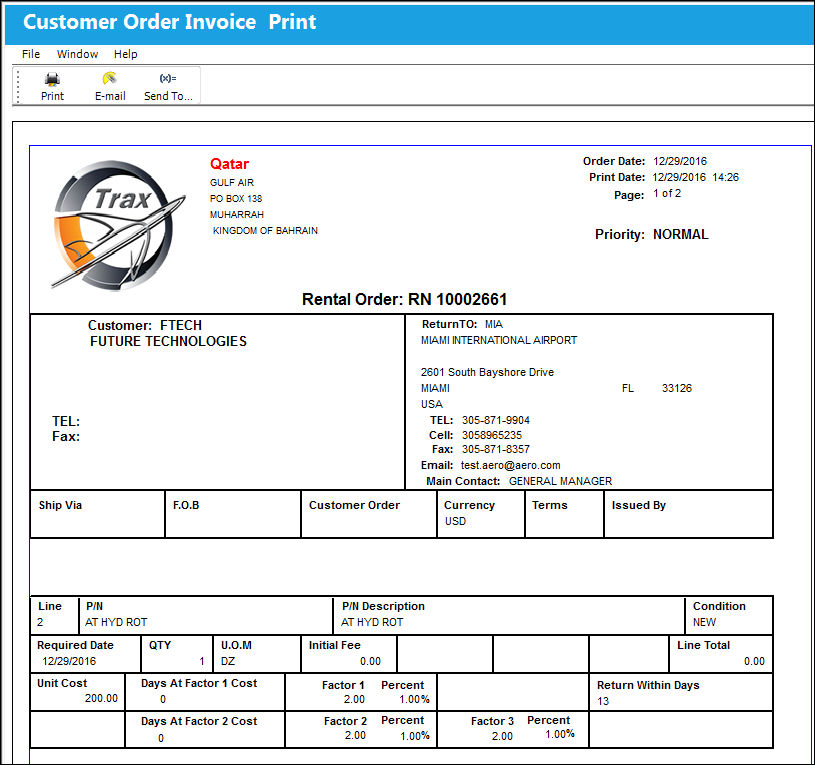Select the "GULF AIR" address line

tap(232, 183)
